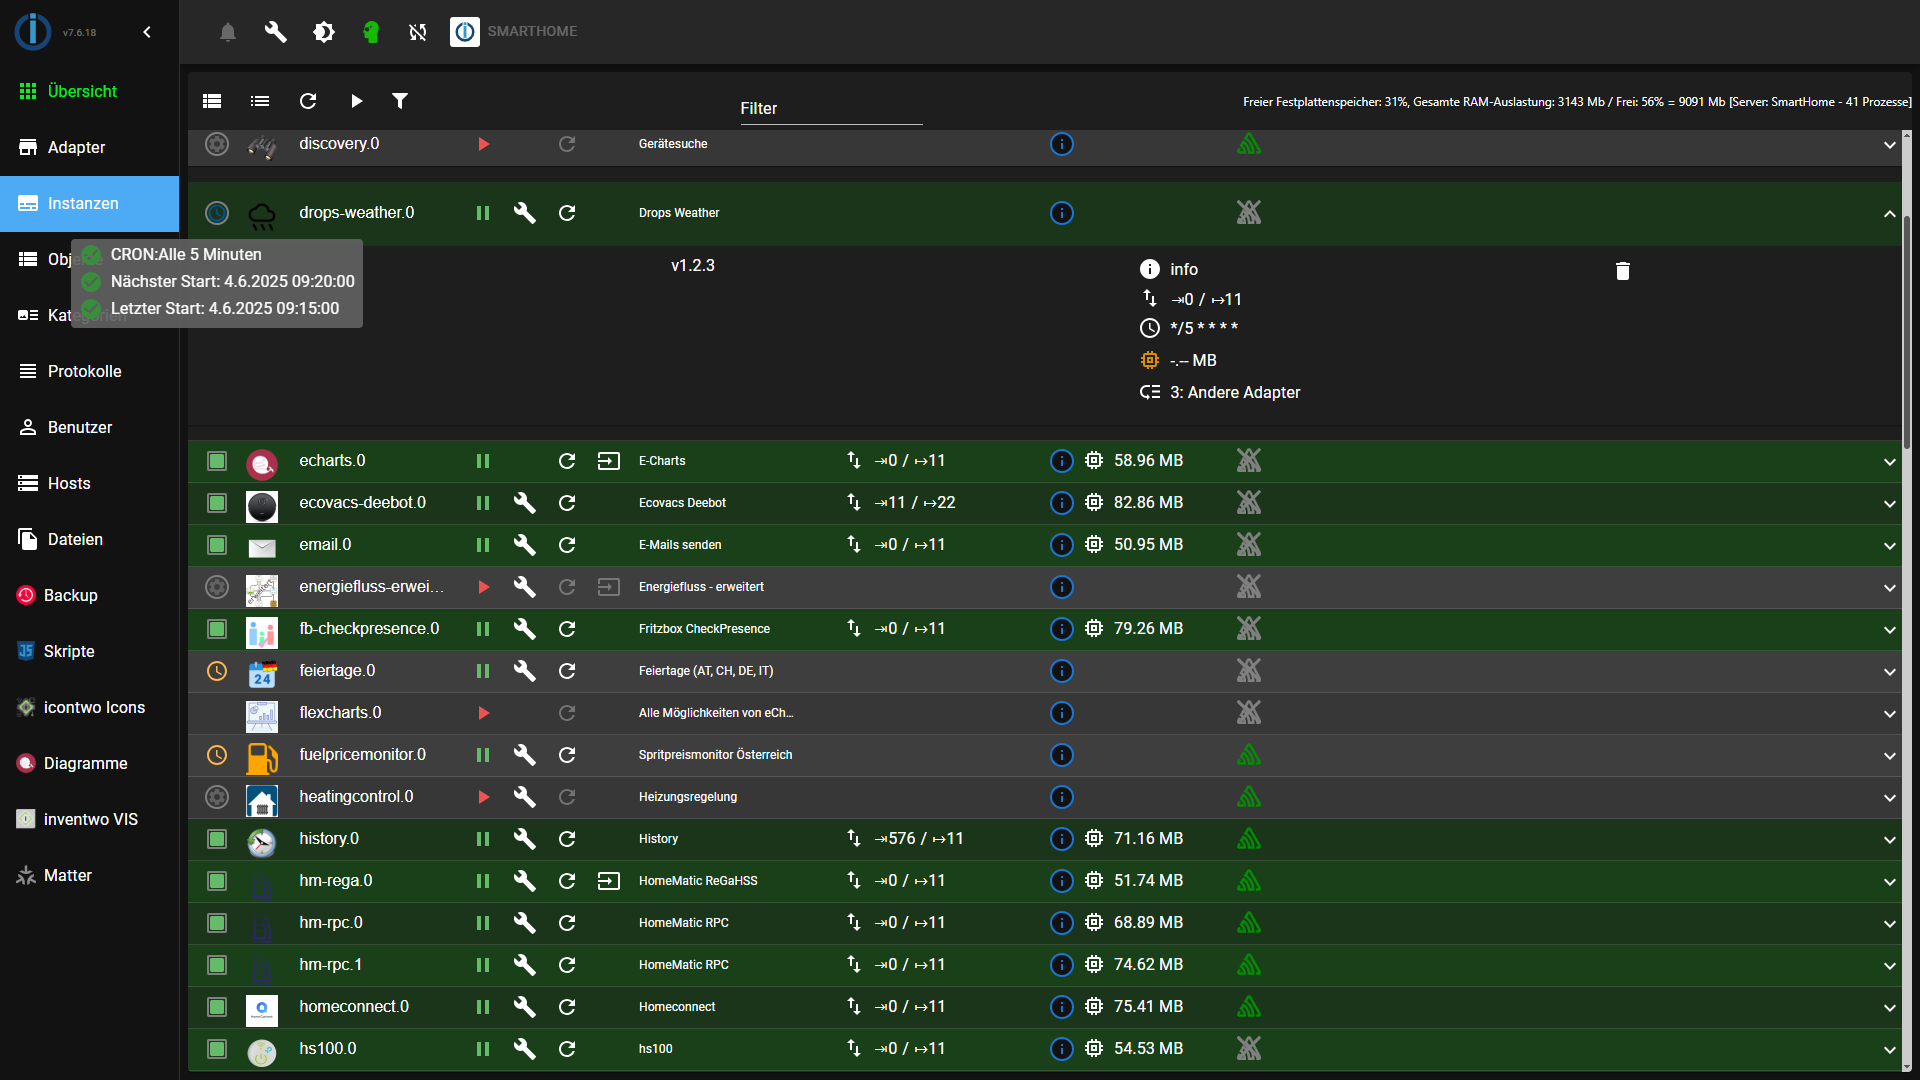Image resolution: width=1920 pixels, height=1080 pixels.
Task: Expand hs100.0 row details
Action: coord(1889,1050)
